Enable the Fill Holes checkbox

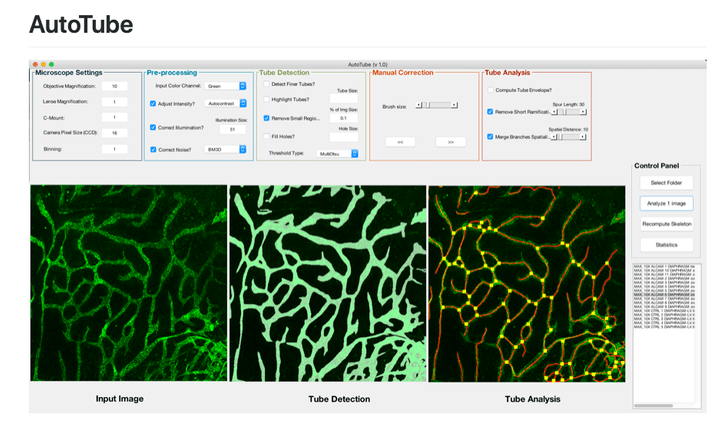point(266,136)
